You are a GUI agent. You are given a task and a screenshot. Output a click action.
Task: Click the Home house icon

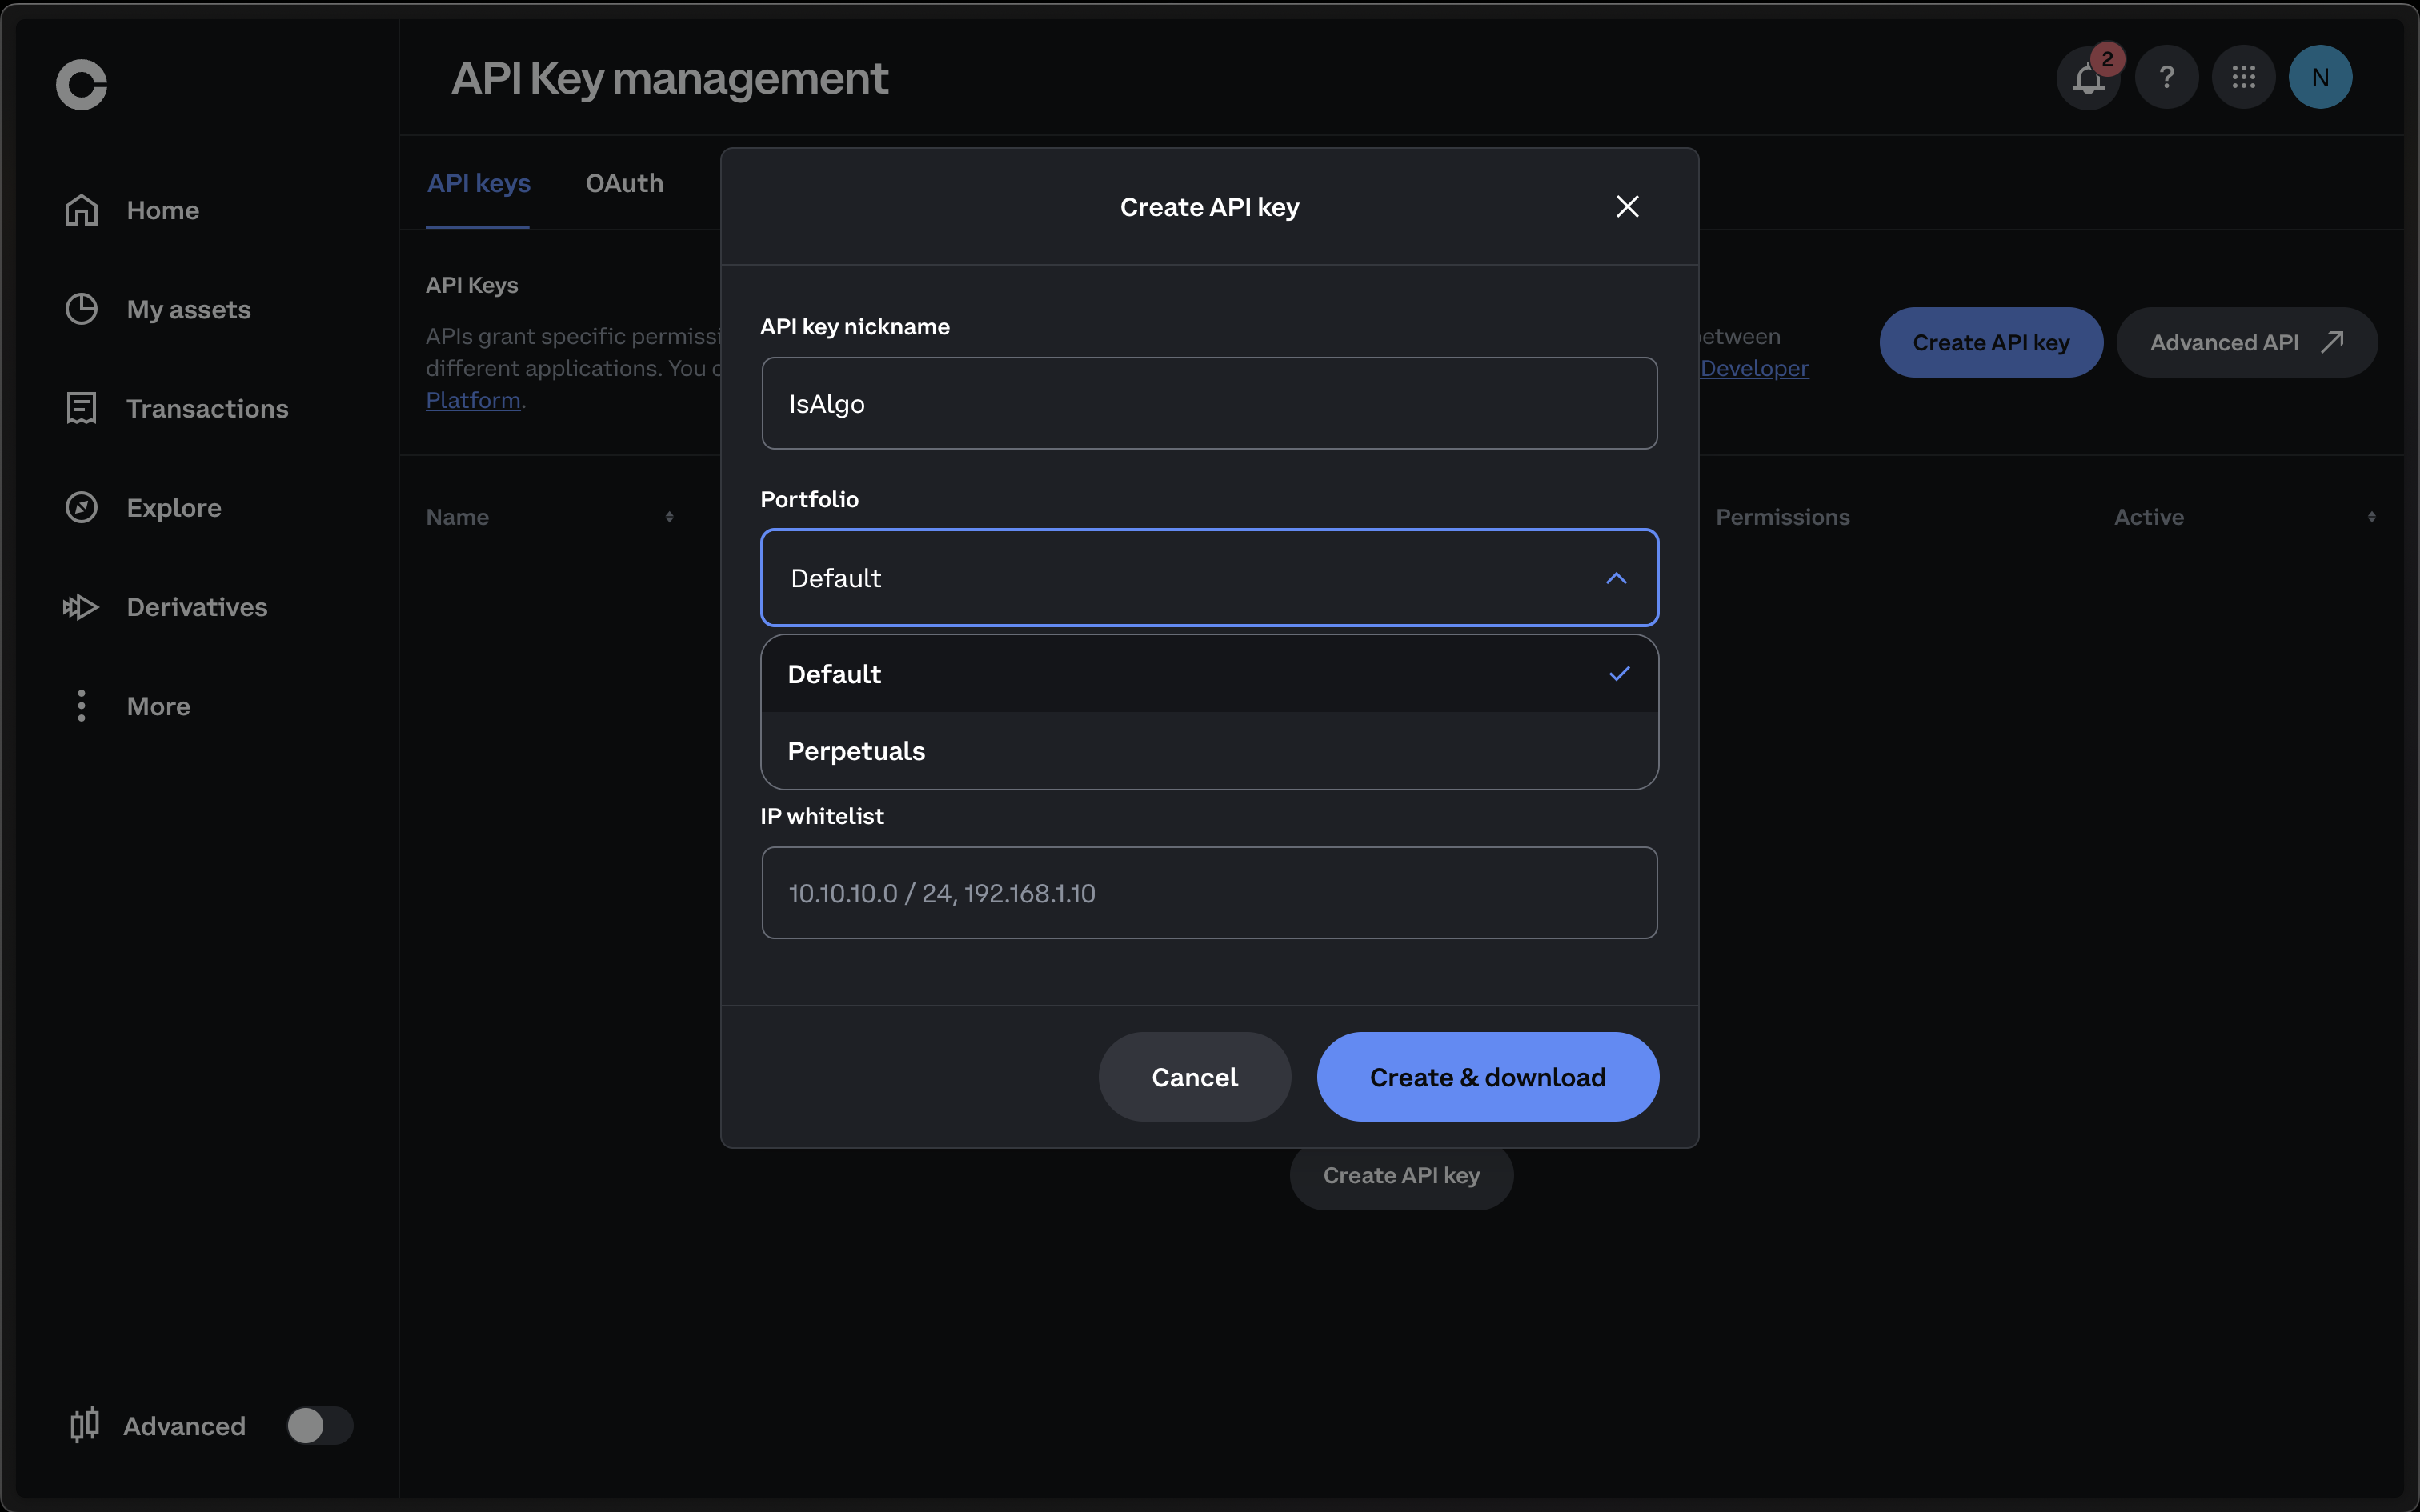click(x=81, y=210)
